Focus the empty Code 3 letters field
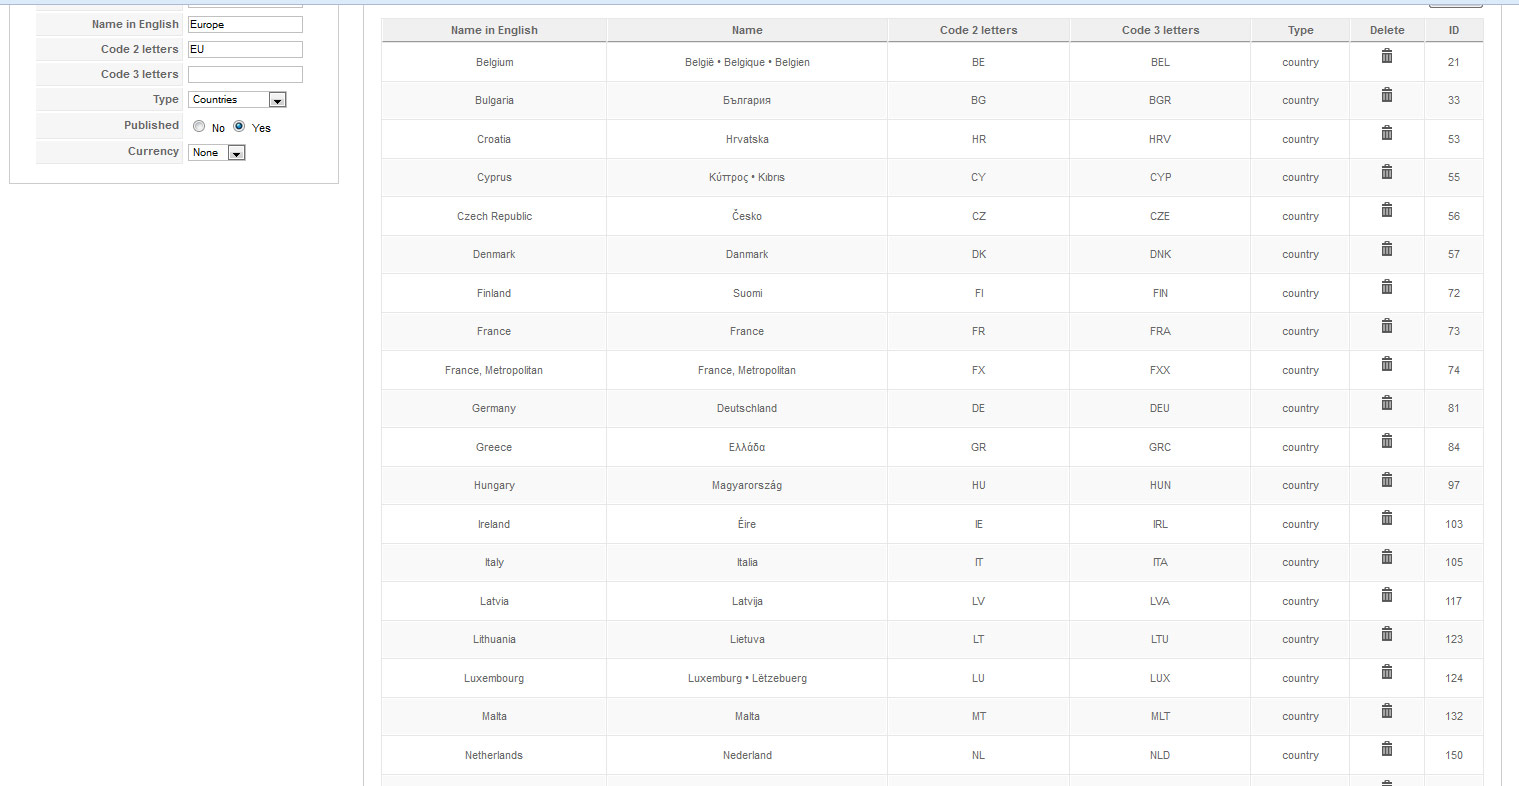Viewport: 1519px width, 786px height. tap(245, 74)
